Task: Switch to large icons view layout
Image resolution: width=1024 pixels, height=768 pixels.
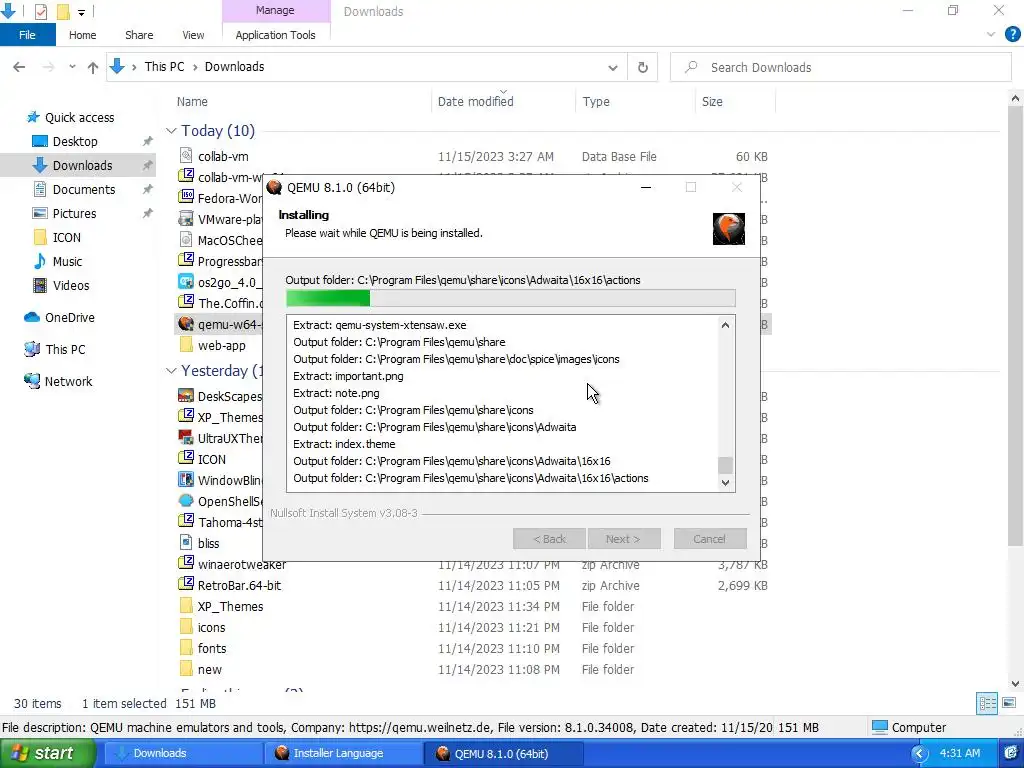Action: [x=1009, y=703]
